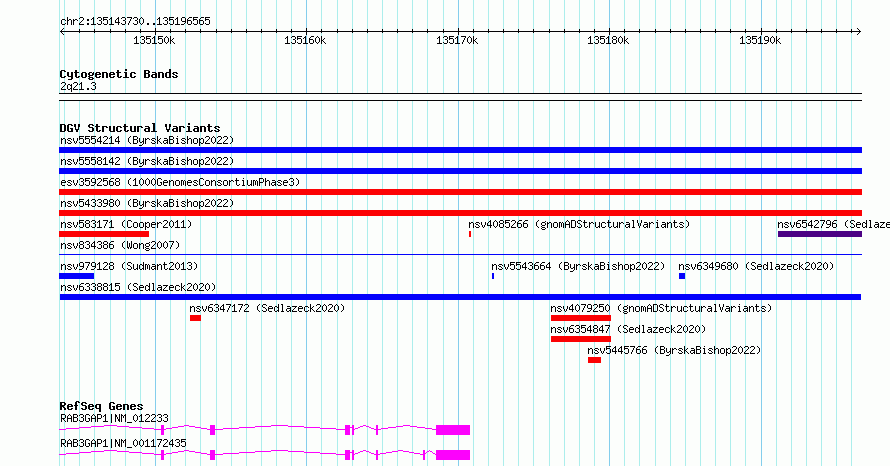890x466 pixels.
Task: Click thin blue line under nsv834386
Action: coord(460,255)
